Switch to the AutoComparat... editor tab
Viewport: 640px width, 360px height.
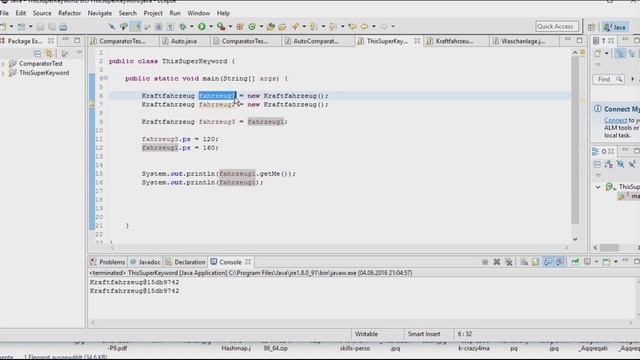point(316,41)
